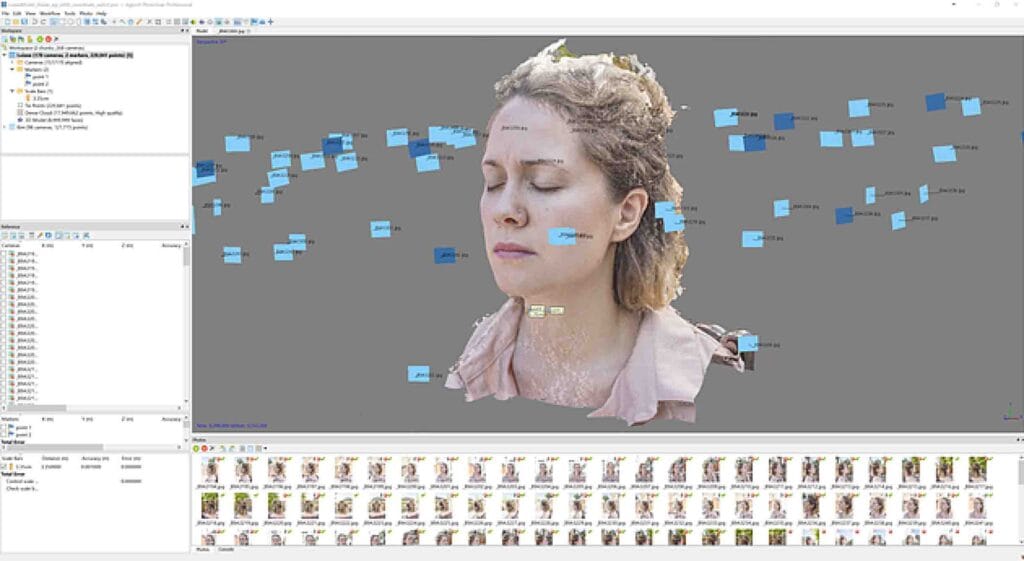Click the New project toolbar icon

7,22
